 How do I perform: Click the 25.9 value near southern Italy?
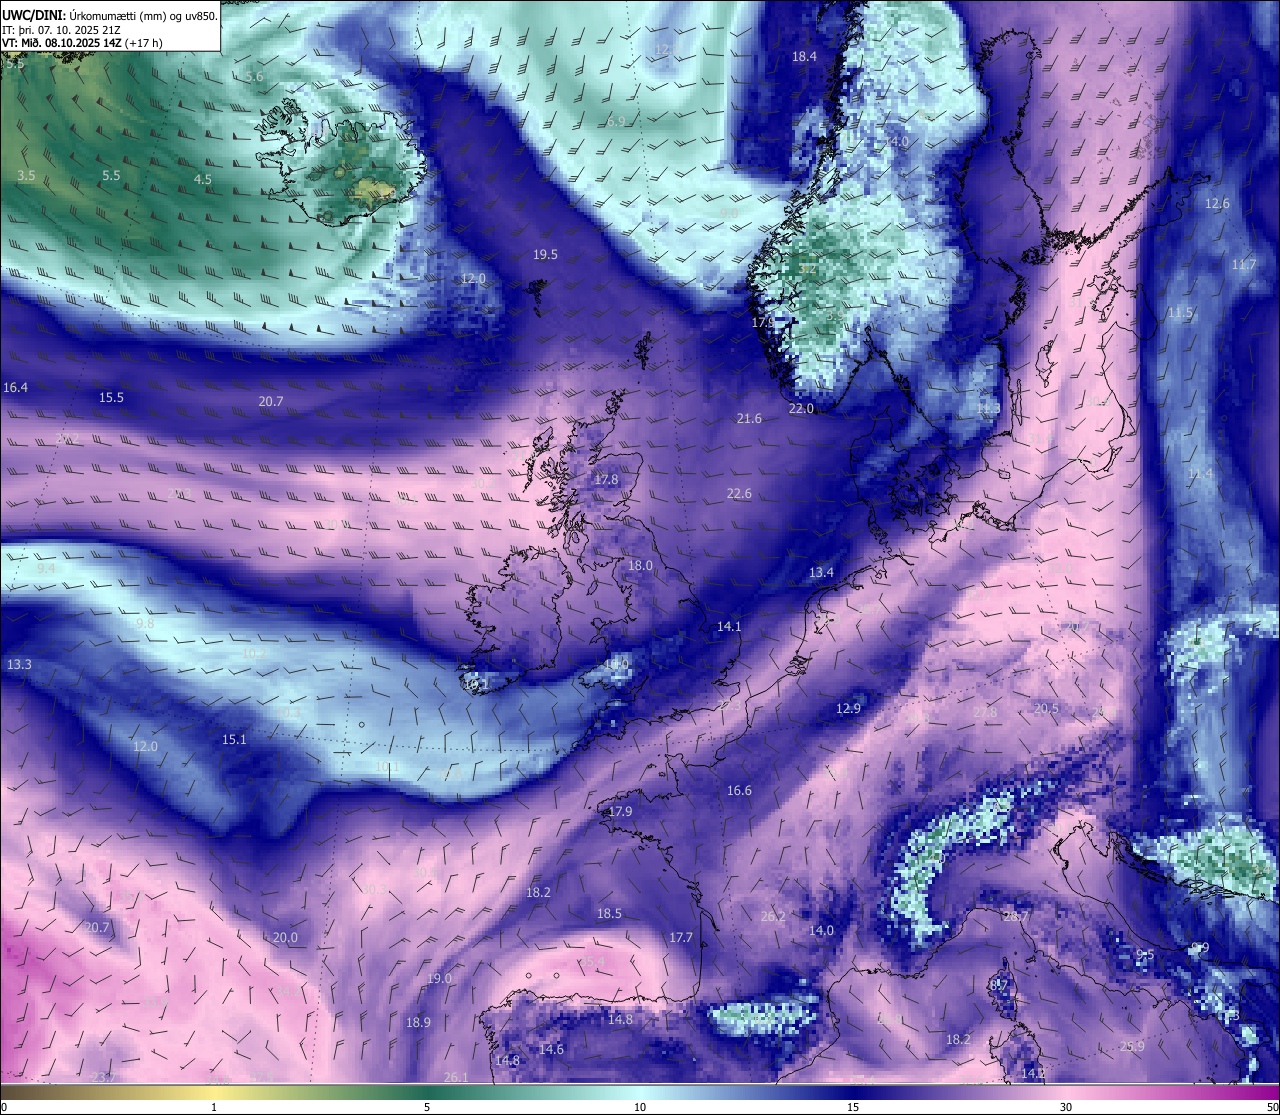coord(1132,1046)
